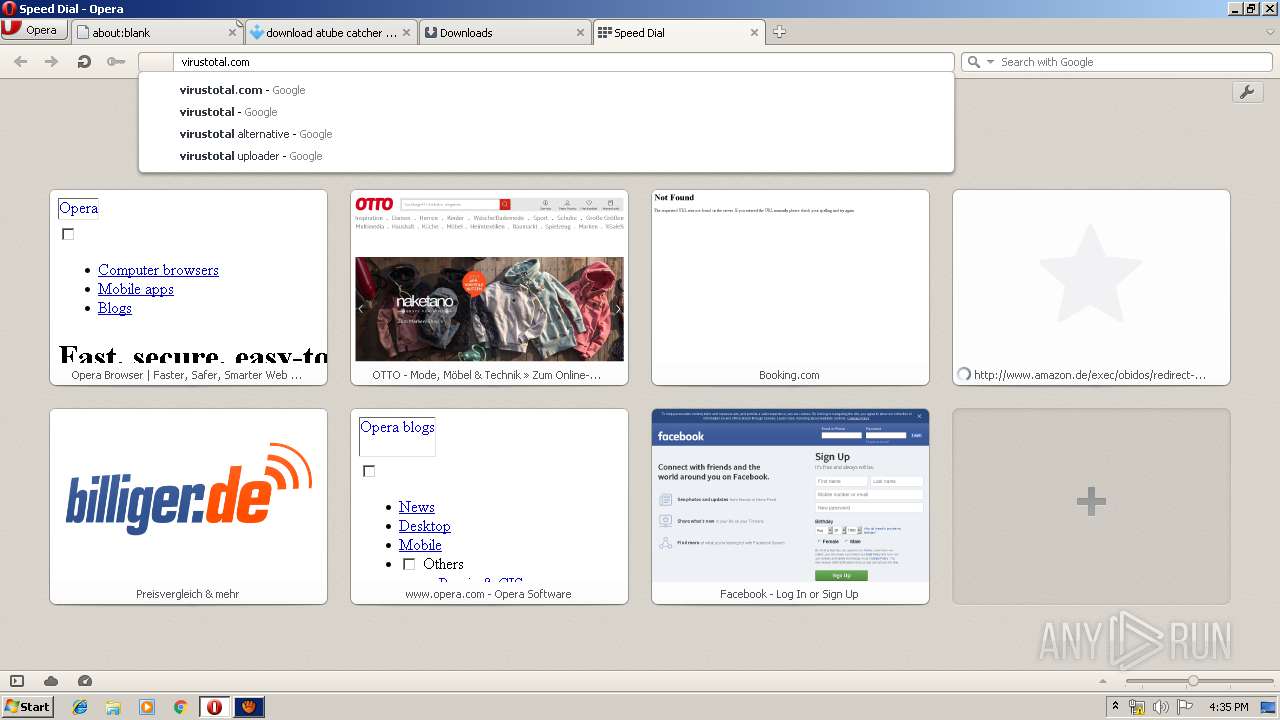Open the panels toggle icon in status bar
Image resolution: width=1280 pixels, height=720 pixels.
pyautogui.click(x=17, y=681)
